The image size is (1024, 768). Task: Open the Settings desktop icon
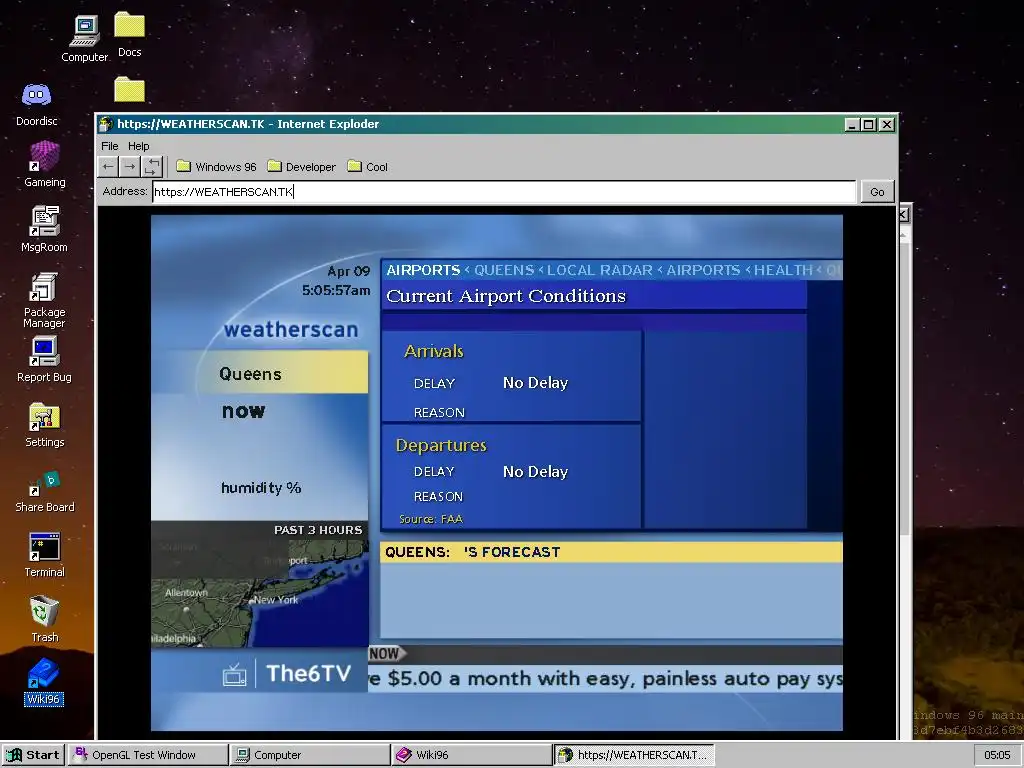[x=44, y=424]
